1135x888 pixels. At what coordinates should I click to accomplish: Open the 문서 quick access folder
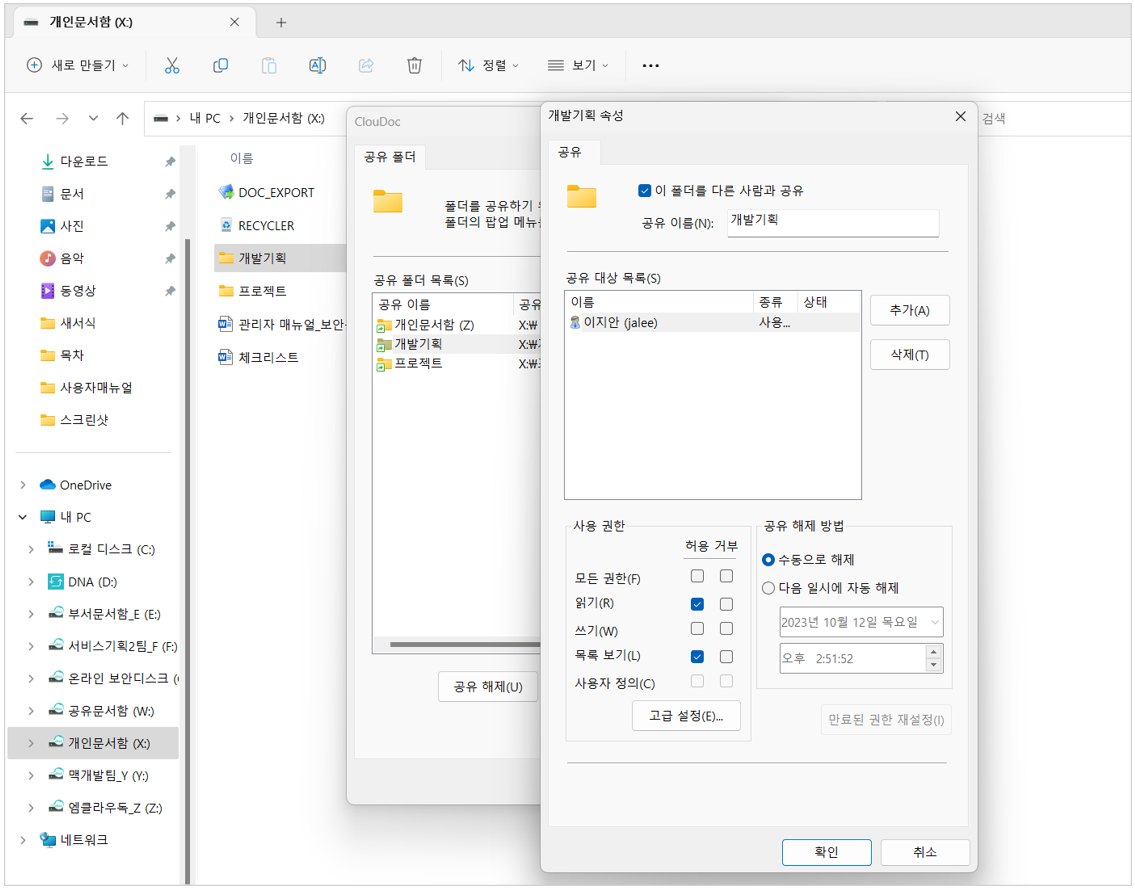72,194
